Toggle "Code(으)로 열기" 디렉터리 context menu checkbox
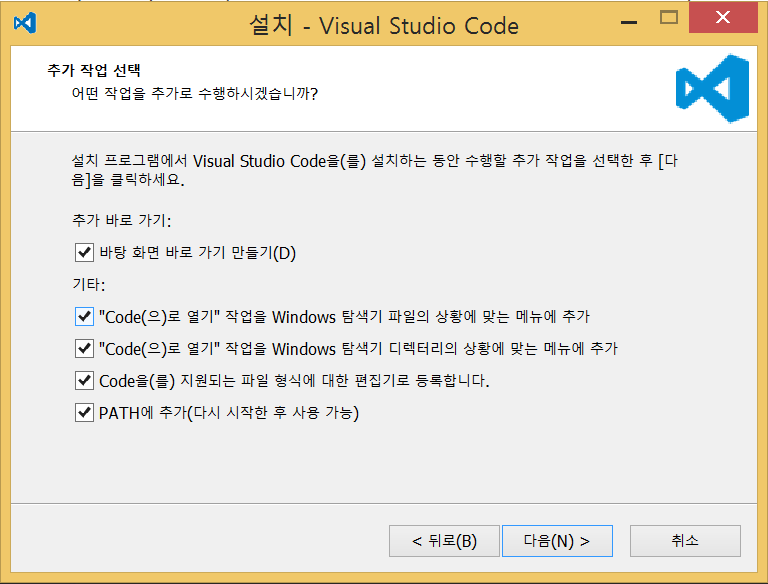Image resolution: width=768 pixels, height=584 pixels. coord(84,348)
